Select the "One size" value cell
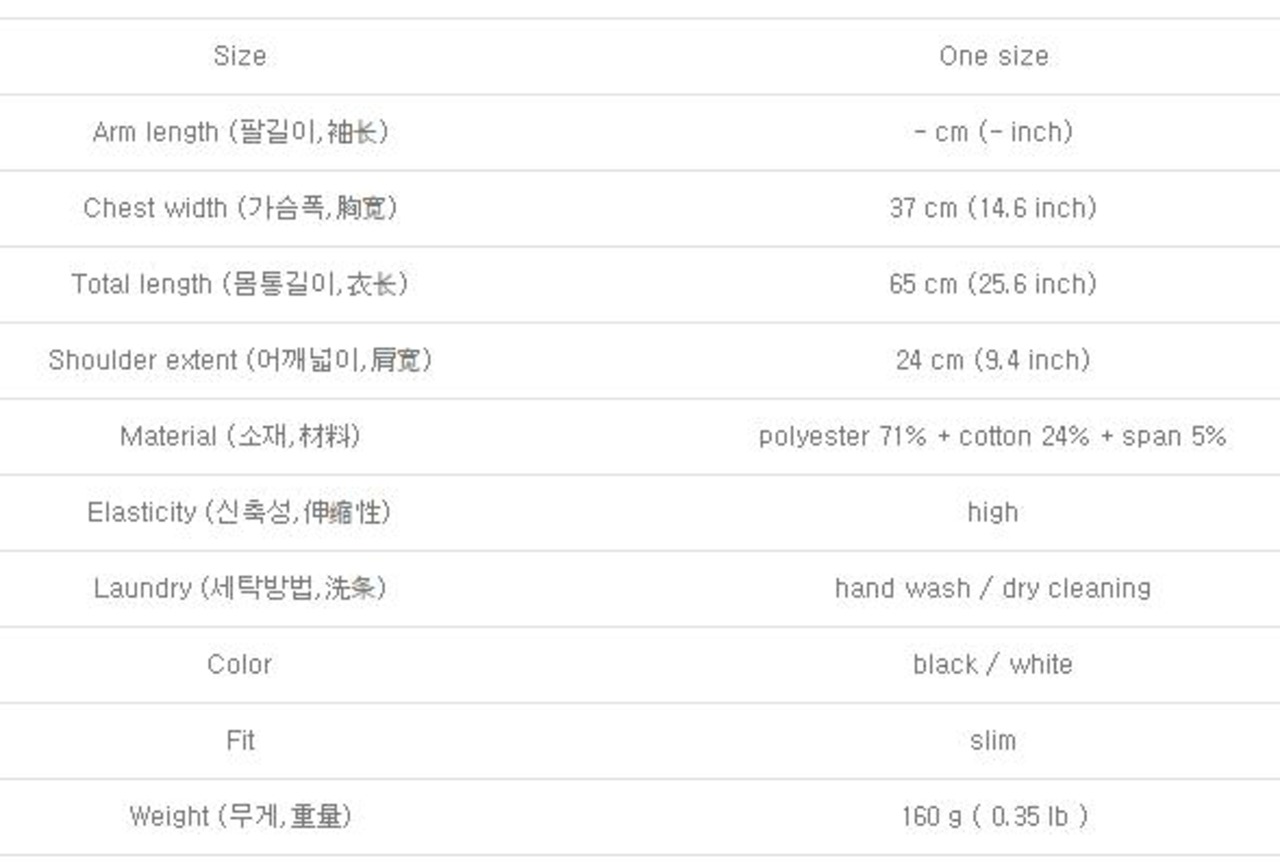The width and height of the screenshot is (1280, 867). point(993,56)
